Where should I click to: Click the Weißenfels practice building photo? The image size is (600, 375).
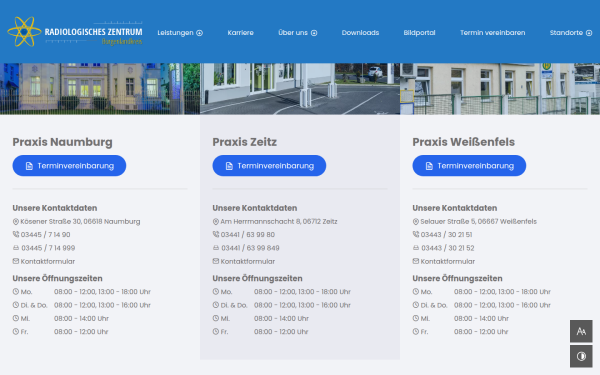500,89
